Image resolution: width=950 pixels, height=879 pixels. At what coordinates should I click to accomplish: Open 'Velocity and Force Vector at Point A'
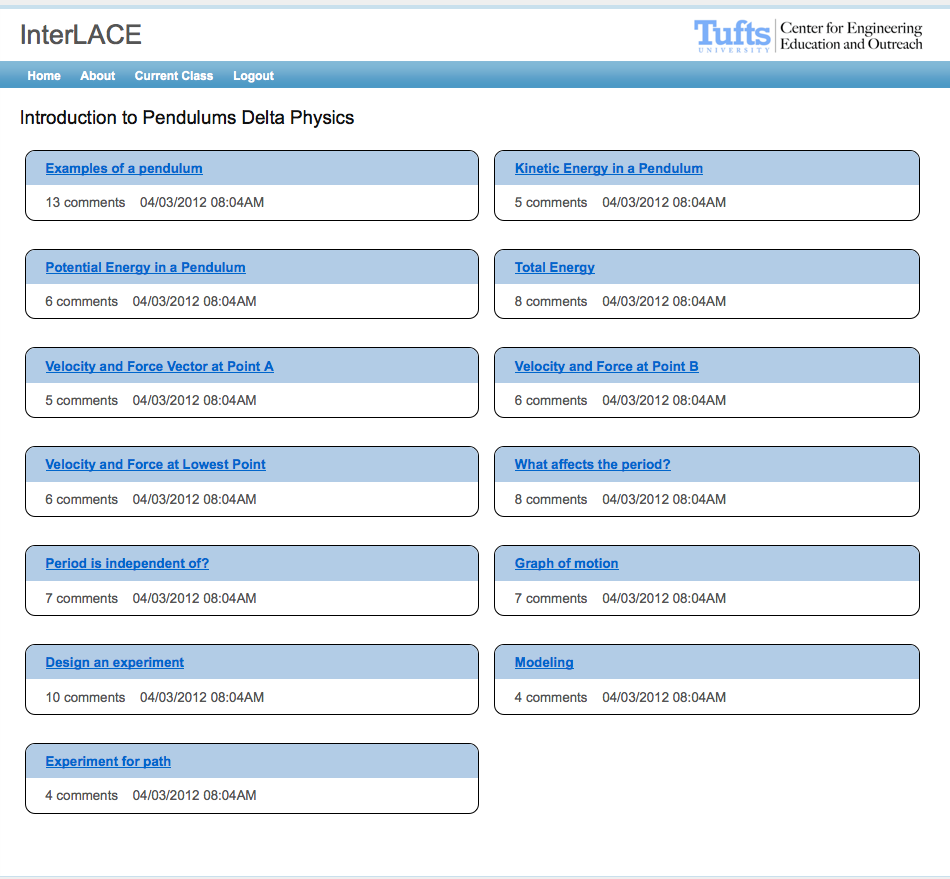(159, 367)
